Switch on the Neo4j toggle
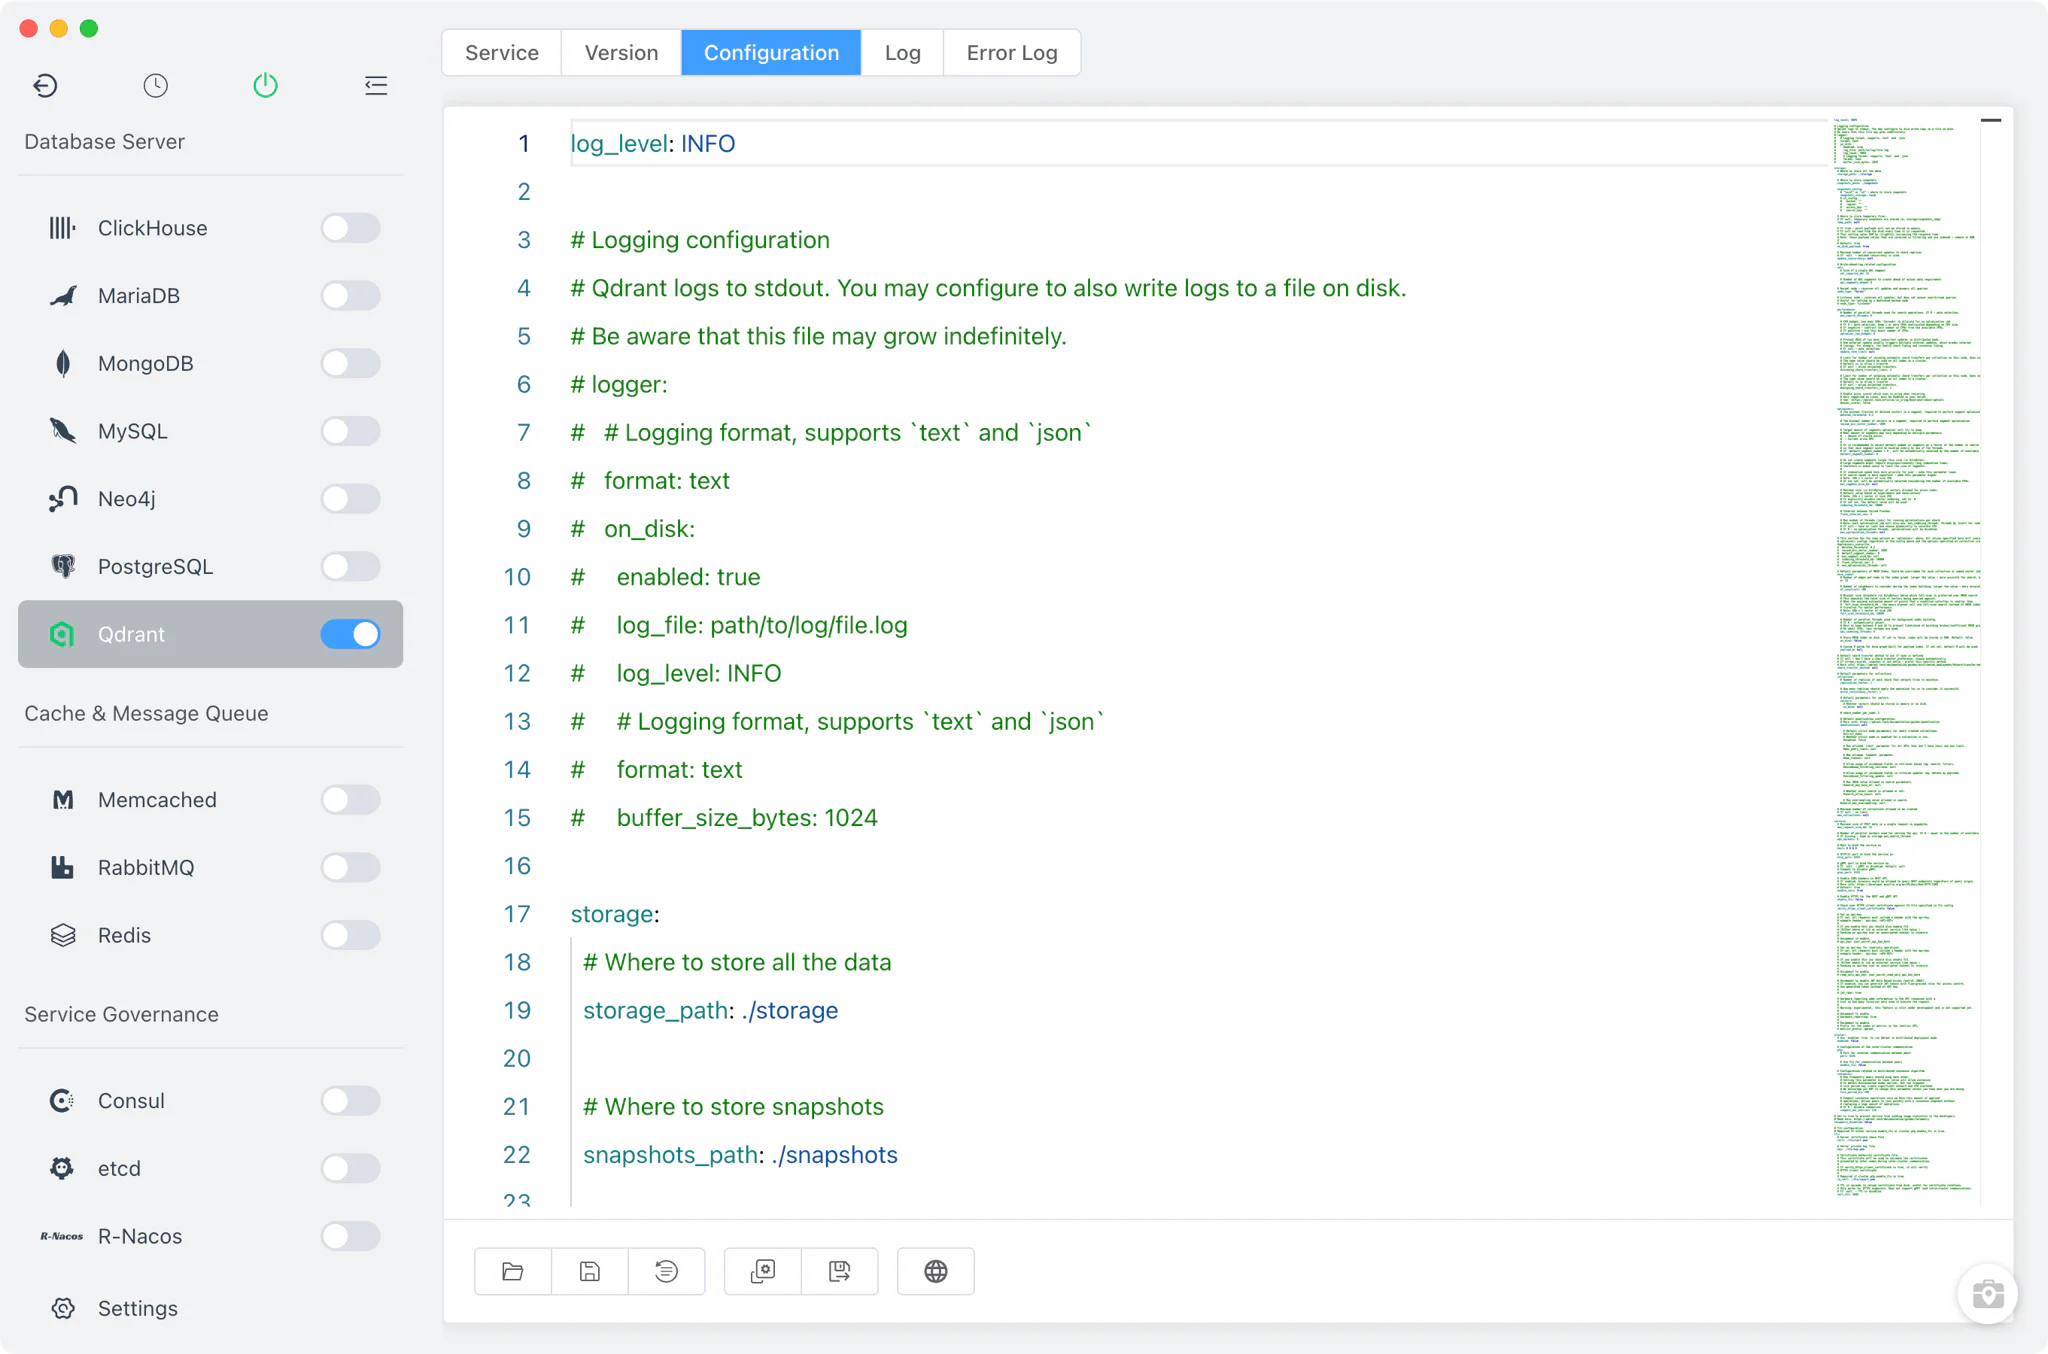The height and width of the screenshot is (1354, 2048). point(350,499)
